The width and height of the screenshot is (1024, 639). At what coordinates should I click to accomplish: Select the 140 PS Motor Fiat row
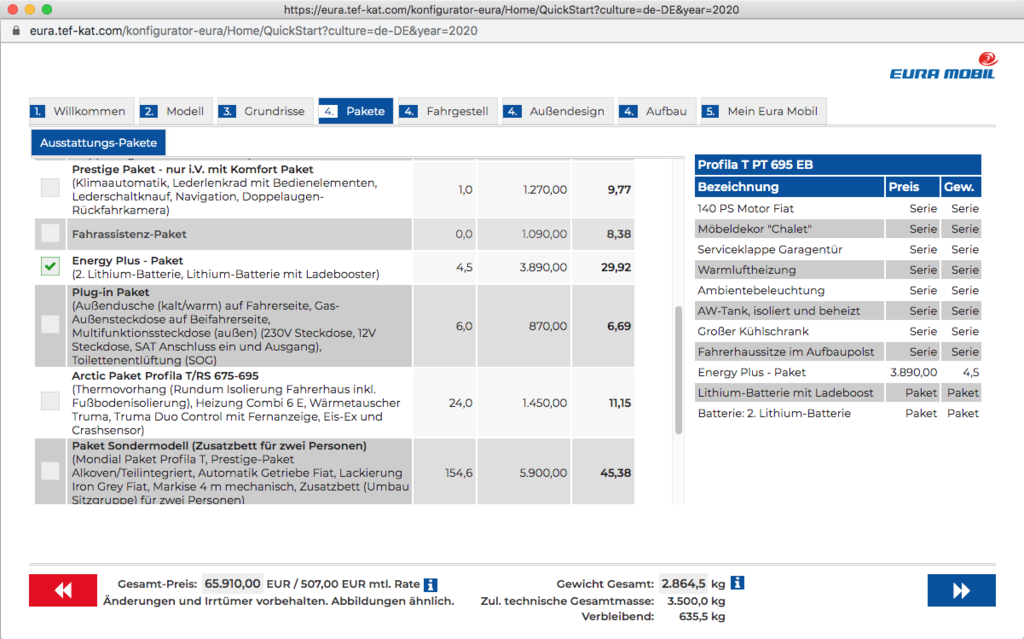tap(838, 208)
